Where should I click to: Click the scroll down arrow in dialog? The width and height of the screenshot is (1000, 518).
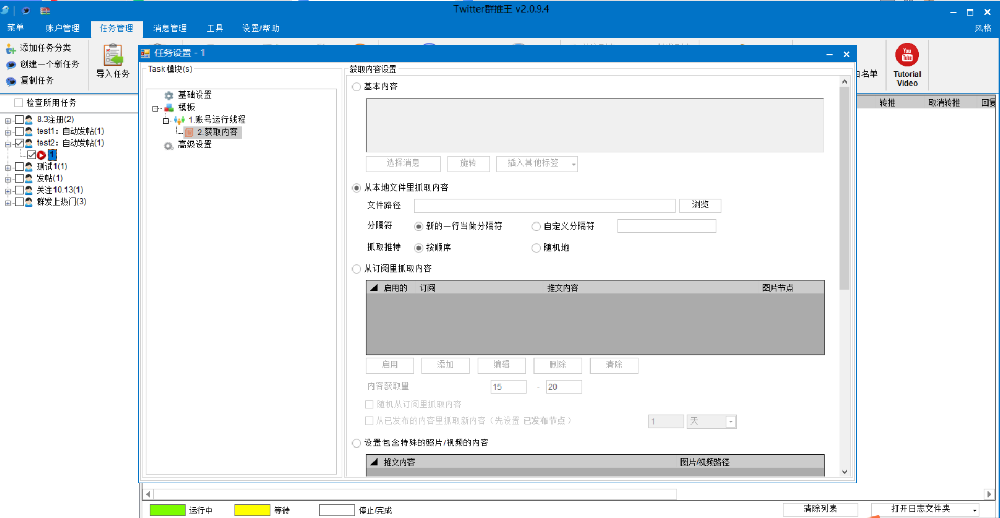(844, 471)
